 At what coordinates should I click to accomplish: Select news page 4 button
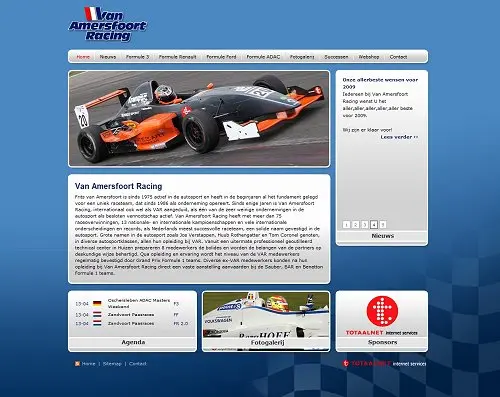(374, 225)
